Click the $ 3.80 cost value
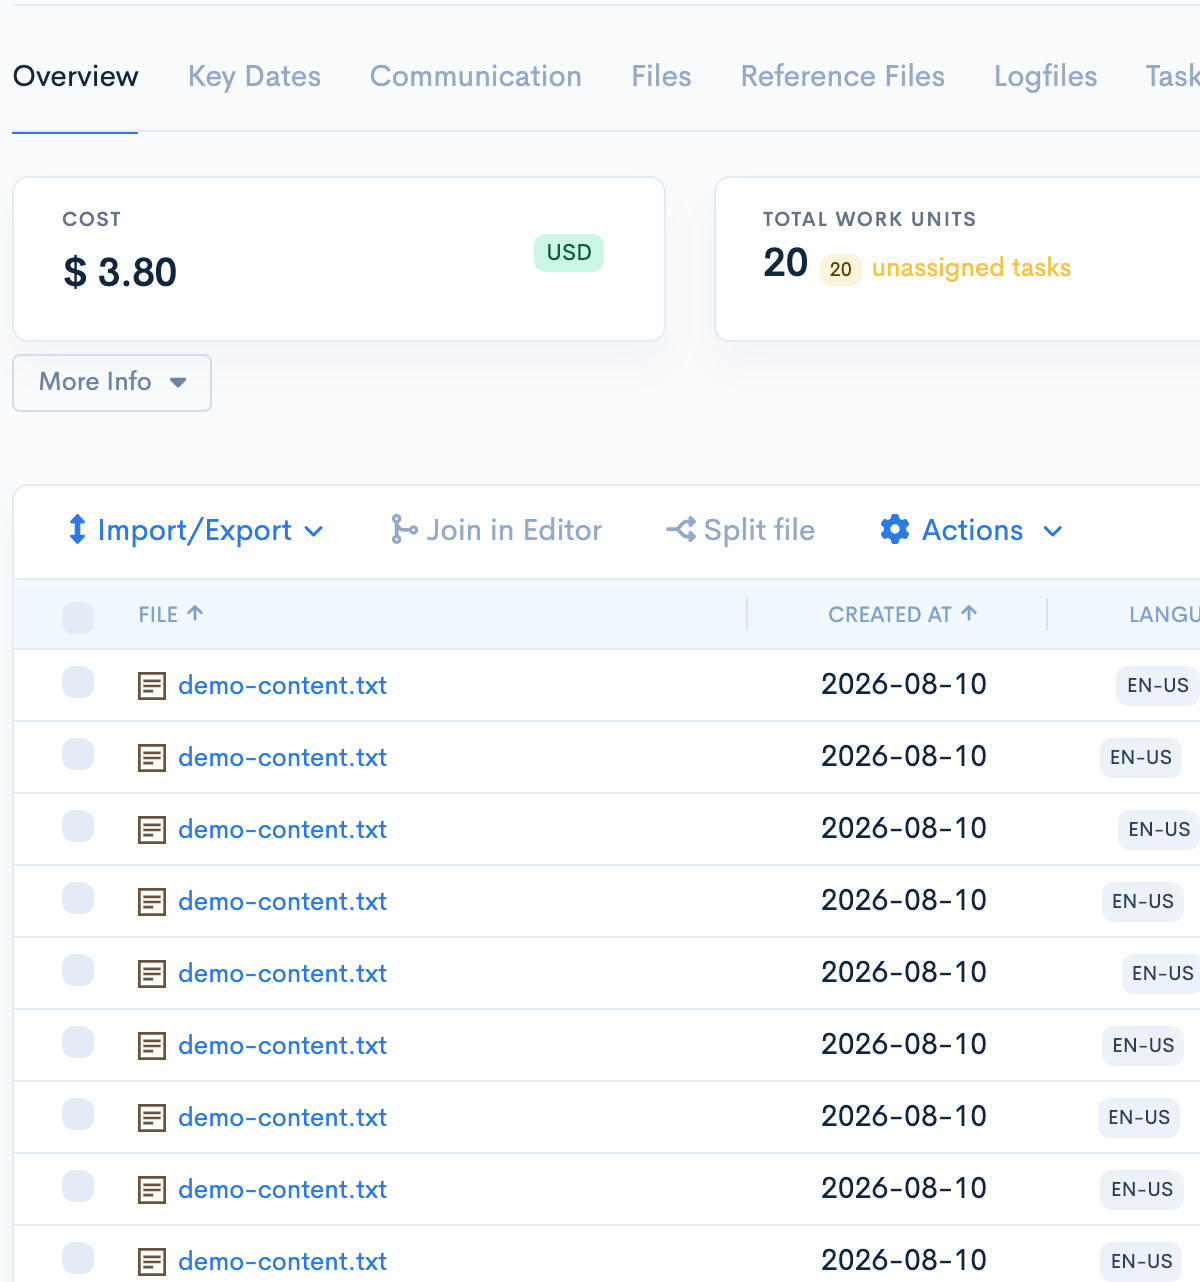Viewport: 1200px width, 1282px height. coord(120,272)
